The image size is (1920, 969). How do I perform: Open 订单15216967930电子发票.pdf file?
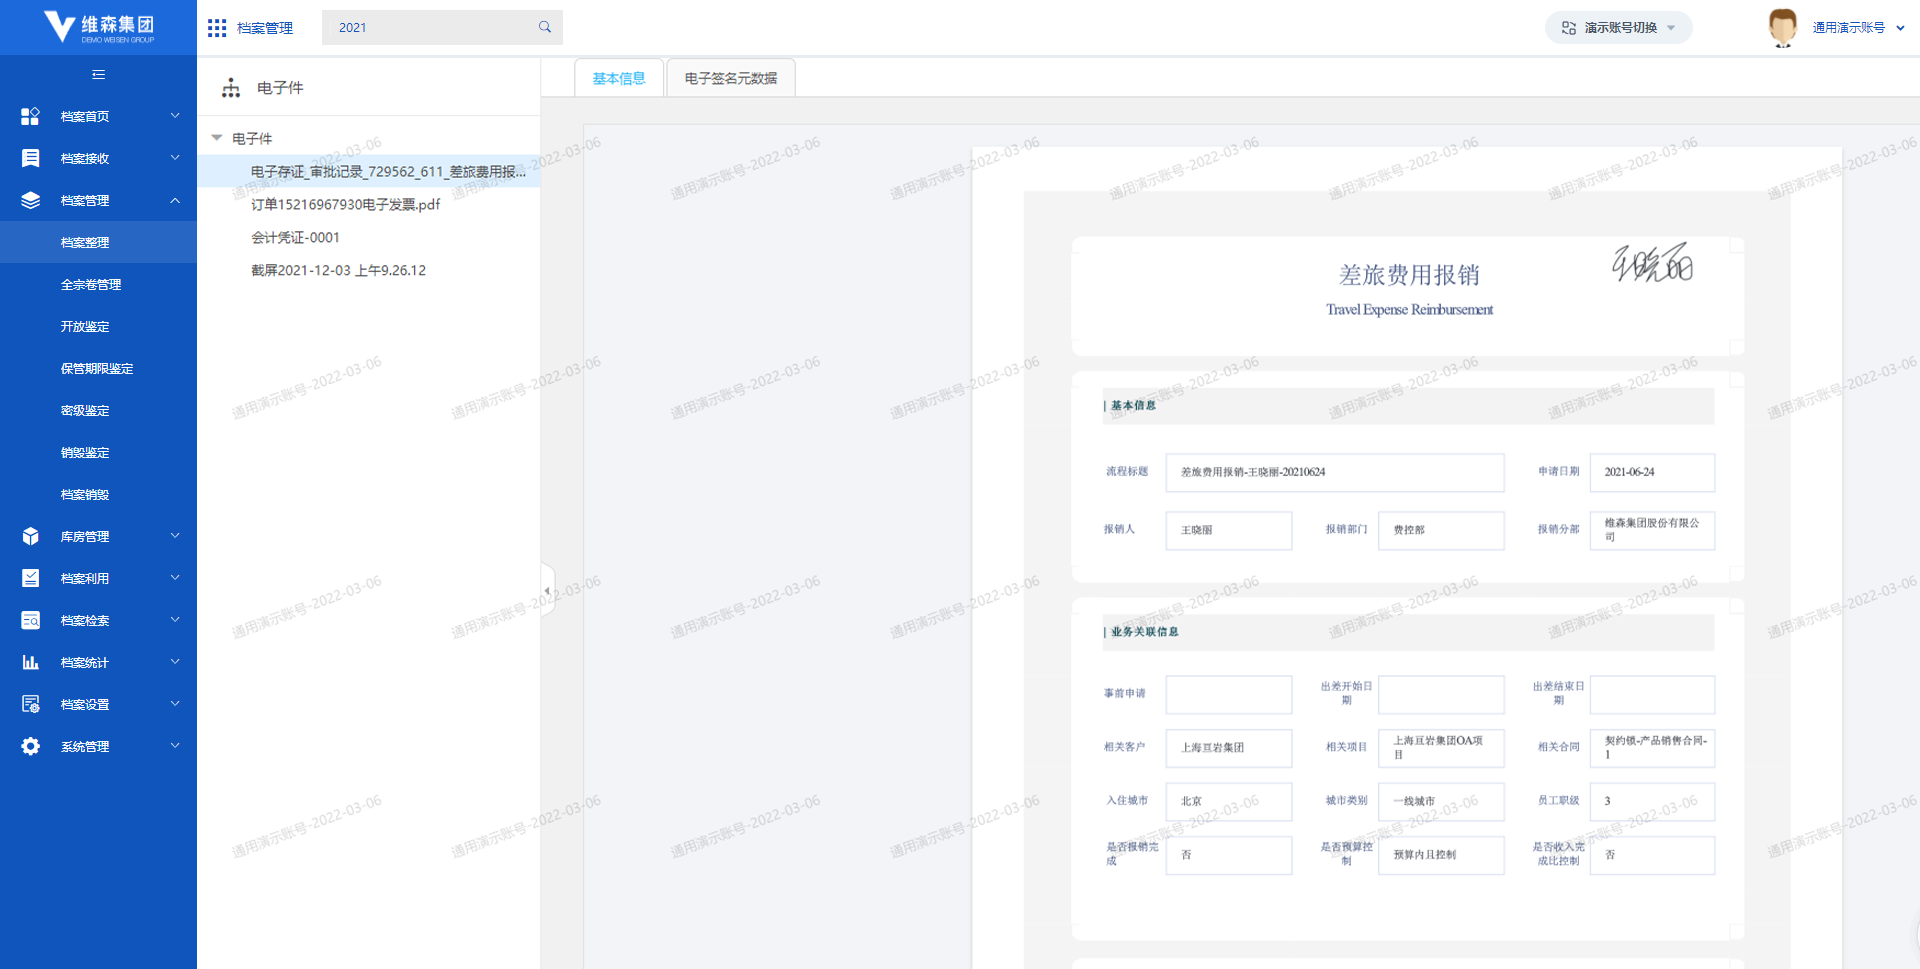pos(345,204)
